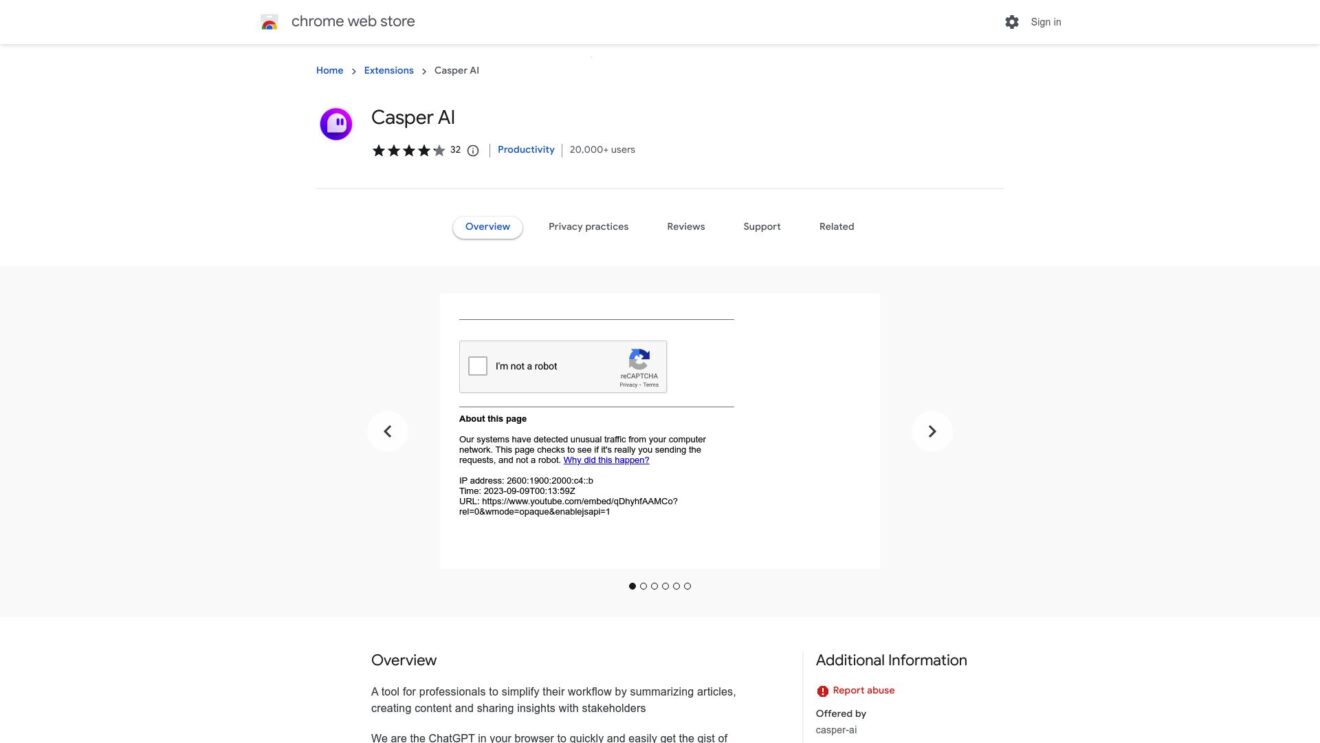Viewport: 1320px width, 743px height.
Task: Advance the carousel using the right arrow
Action: coord(931,430)
